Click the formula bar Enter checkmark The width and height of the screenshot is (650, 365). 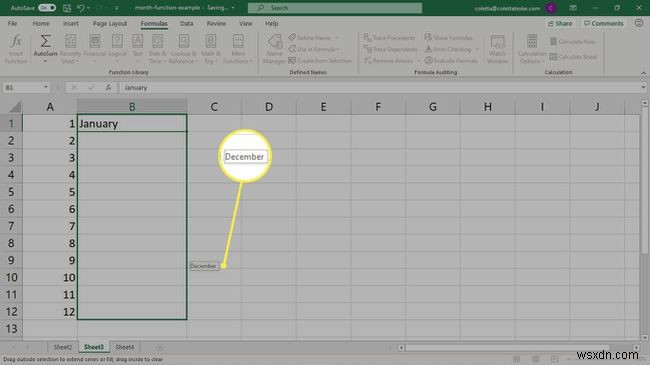pos(91,88)
